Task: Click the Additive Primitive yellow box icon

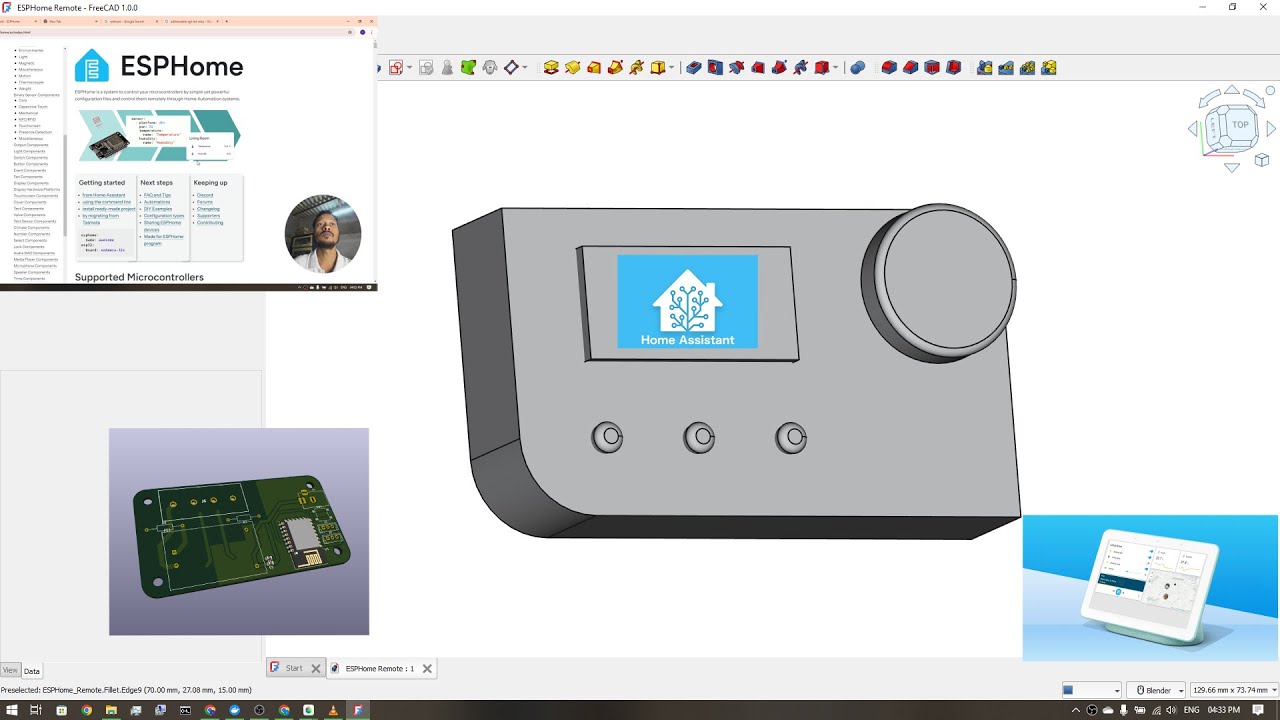Action: coord(658,68)
